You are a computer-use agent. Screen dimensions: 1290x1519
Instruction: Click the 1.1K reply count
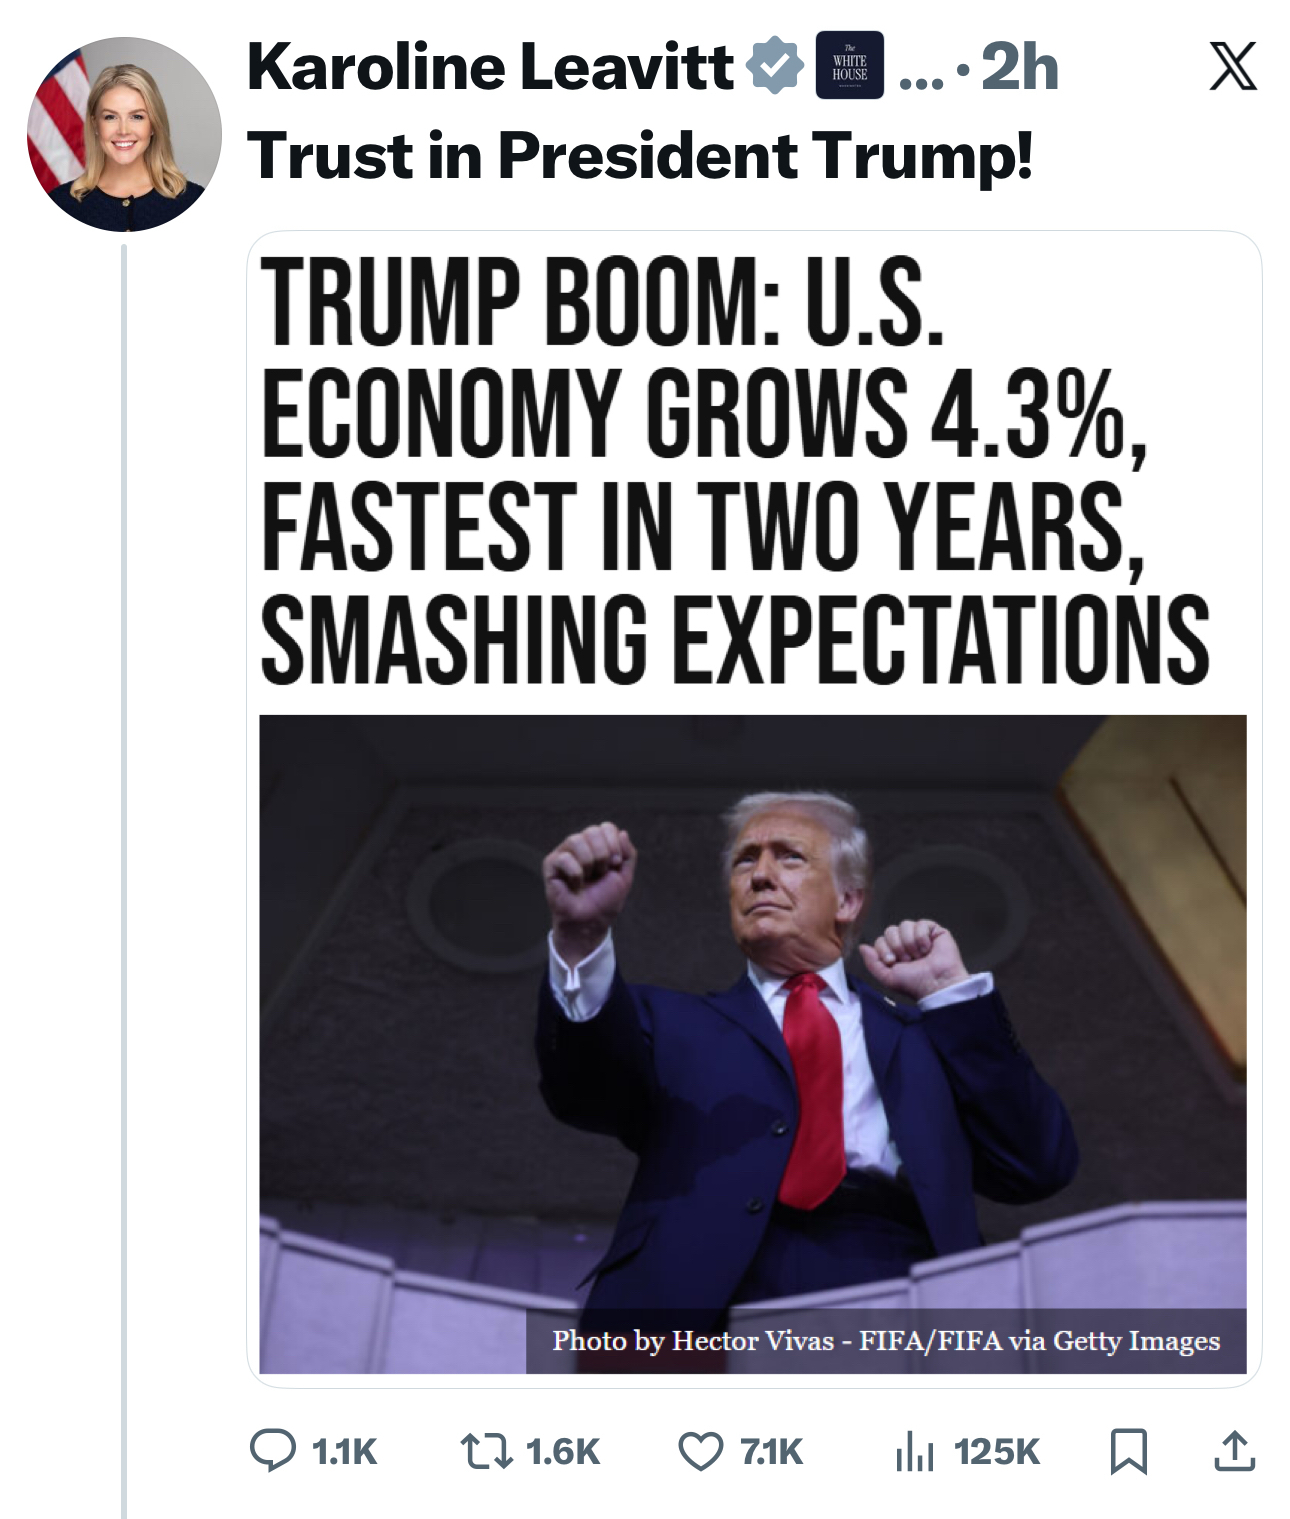pos(344,1451)
